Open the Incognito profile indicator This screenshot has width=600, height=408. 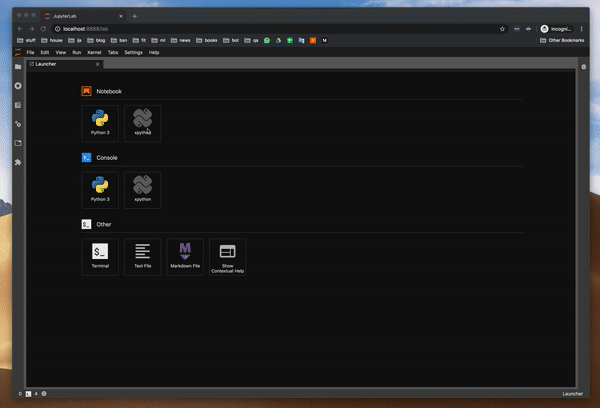(556, 29)
